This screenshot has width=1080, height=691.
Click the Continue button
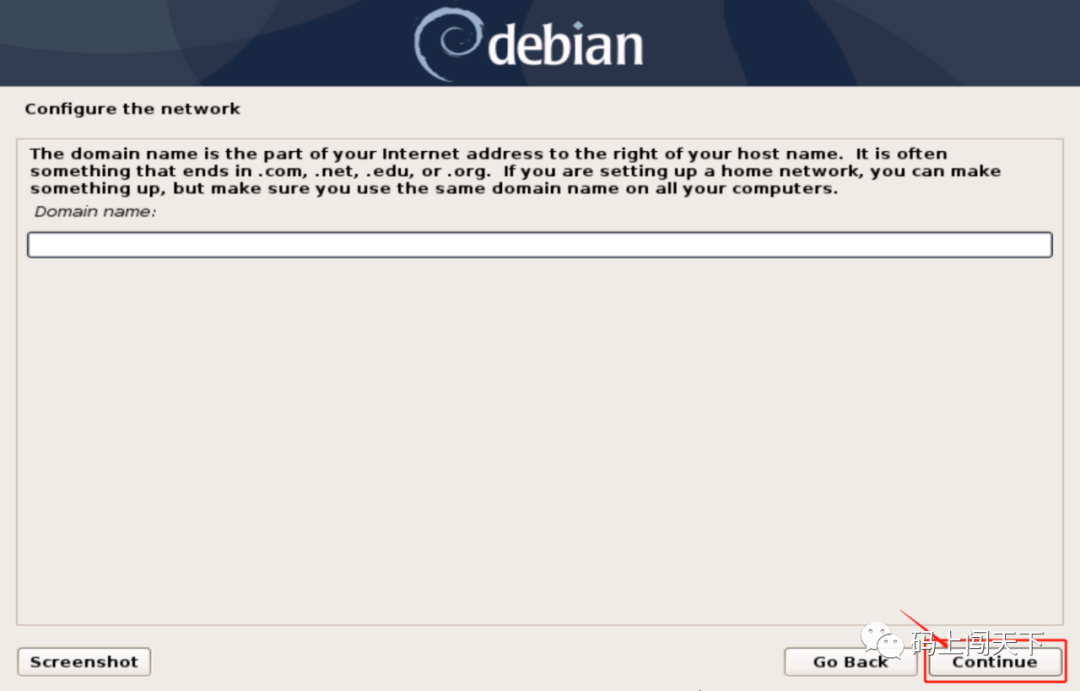coord(995,662)
